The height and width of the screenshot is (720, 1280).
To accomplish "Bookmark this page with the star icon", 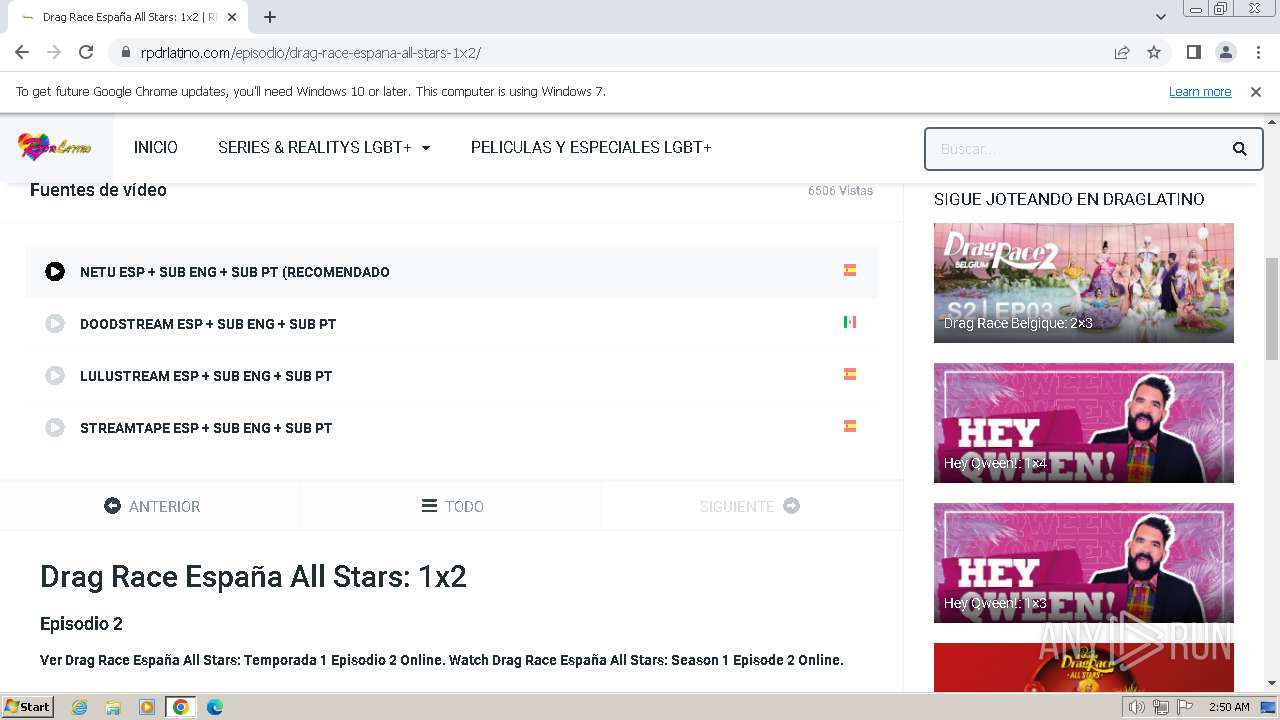I will click(x=1154, y=52).
